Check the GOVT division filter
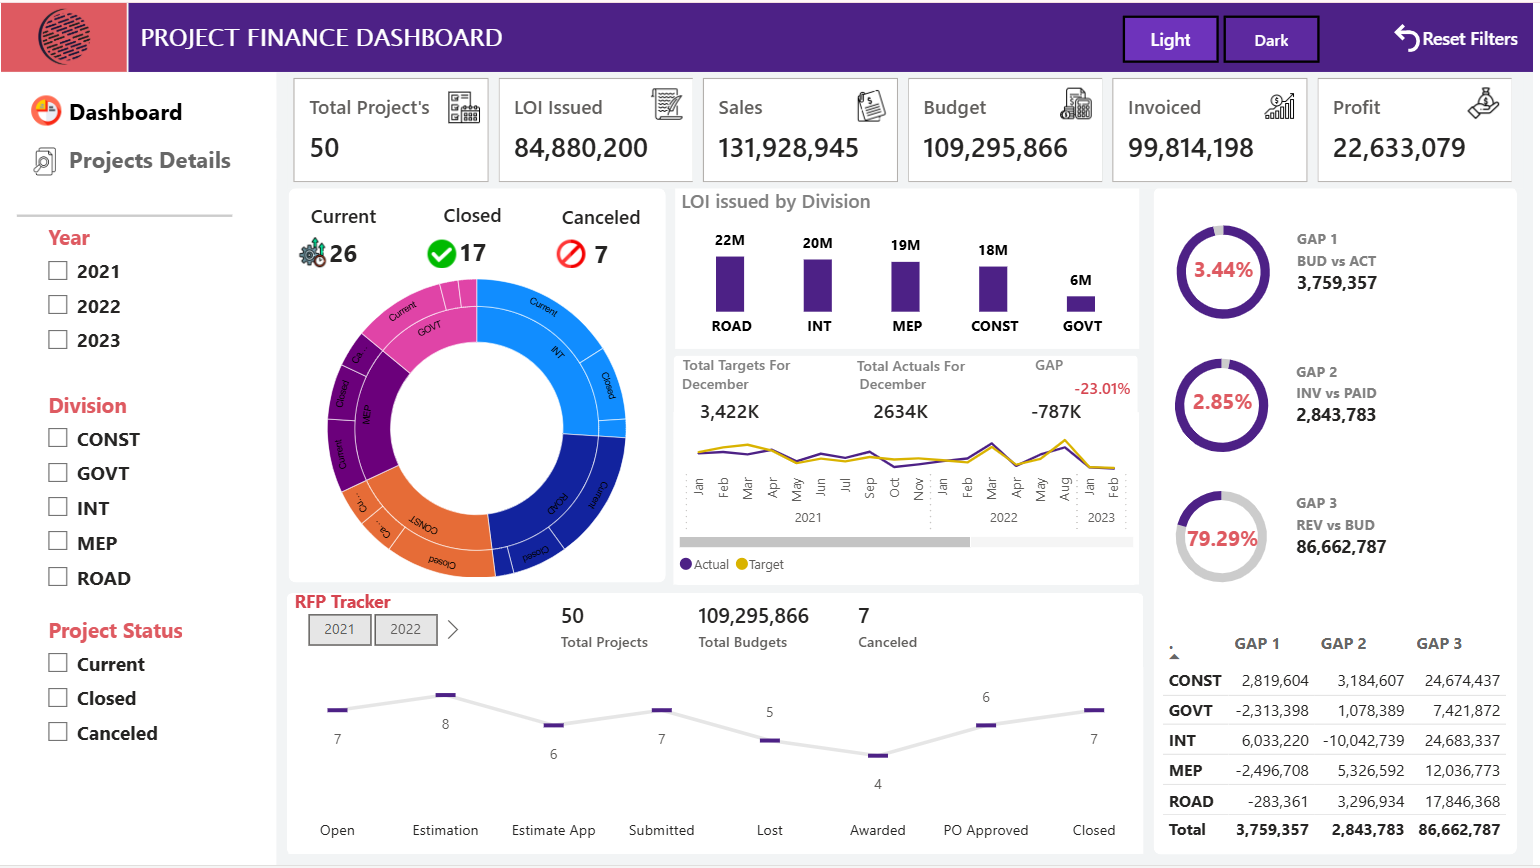Image resolution: width=1540 pixels, height=868 pixels. coord(57,472)
